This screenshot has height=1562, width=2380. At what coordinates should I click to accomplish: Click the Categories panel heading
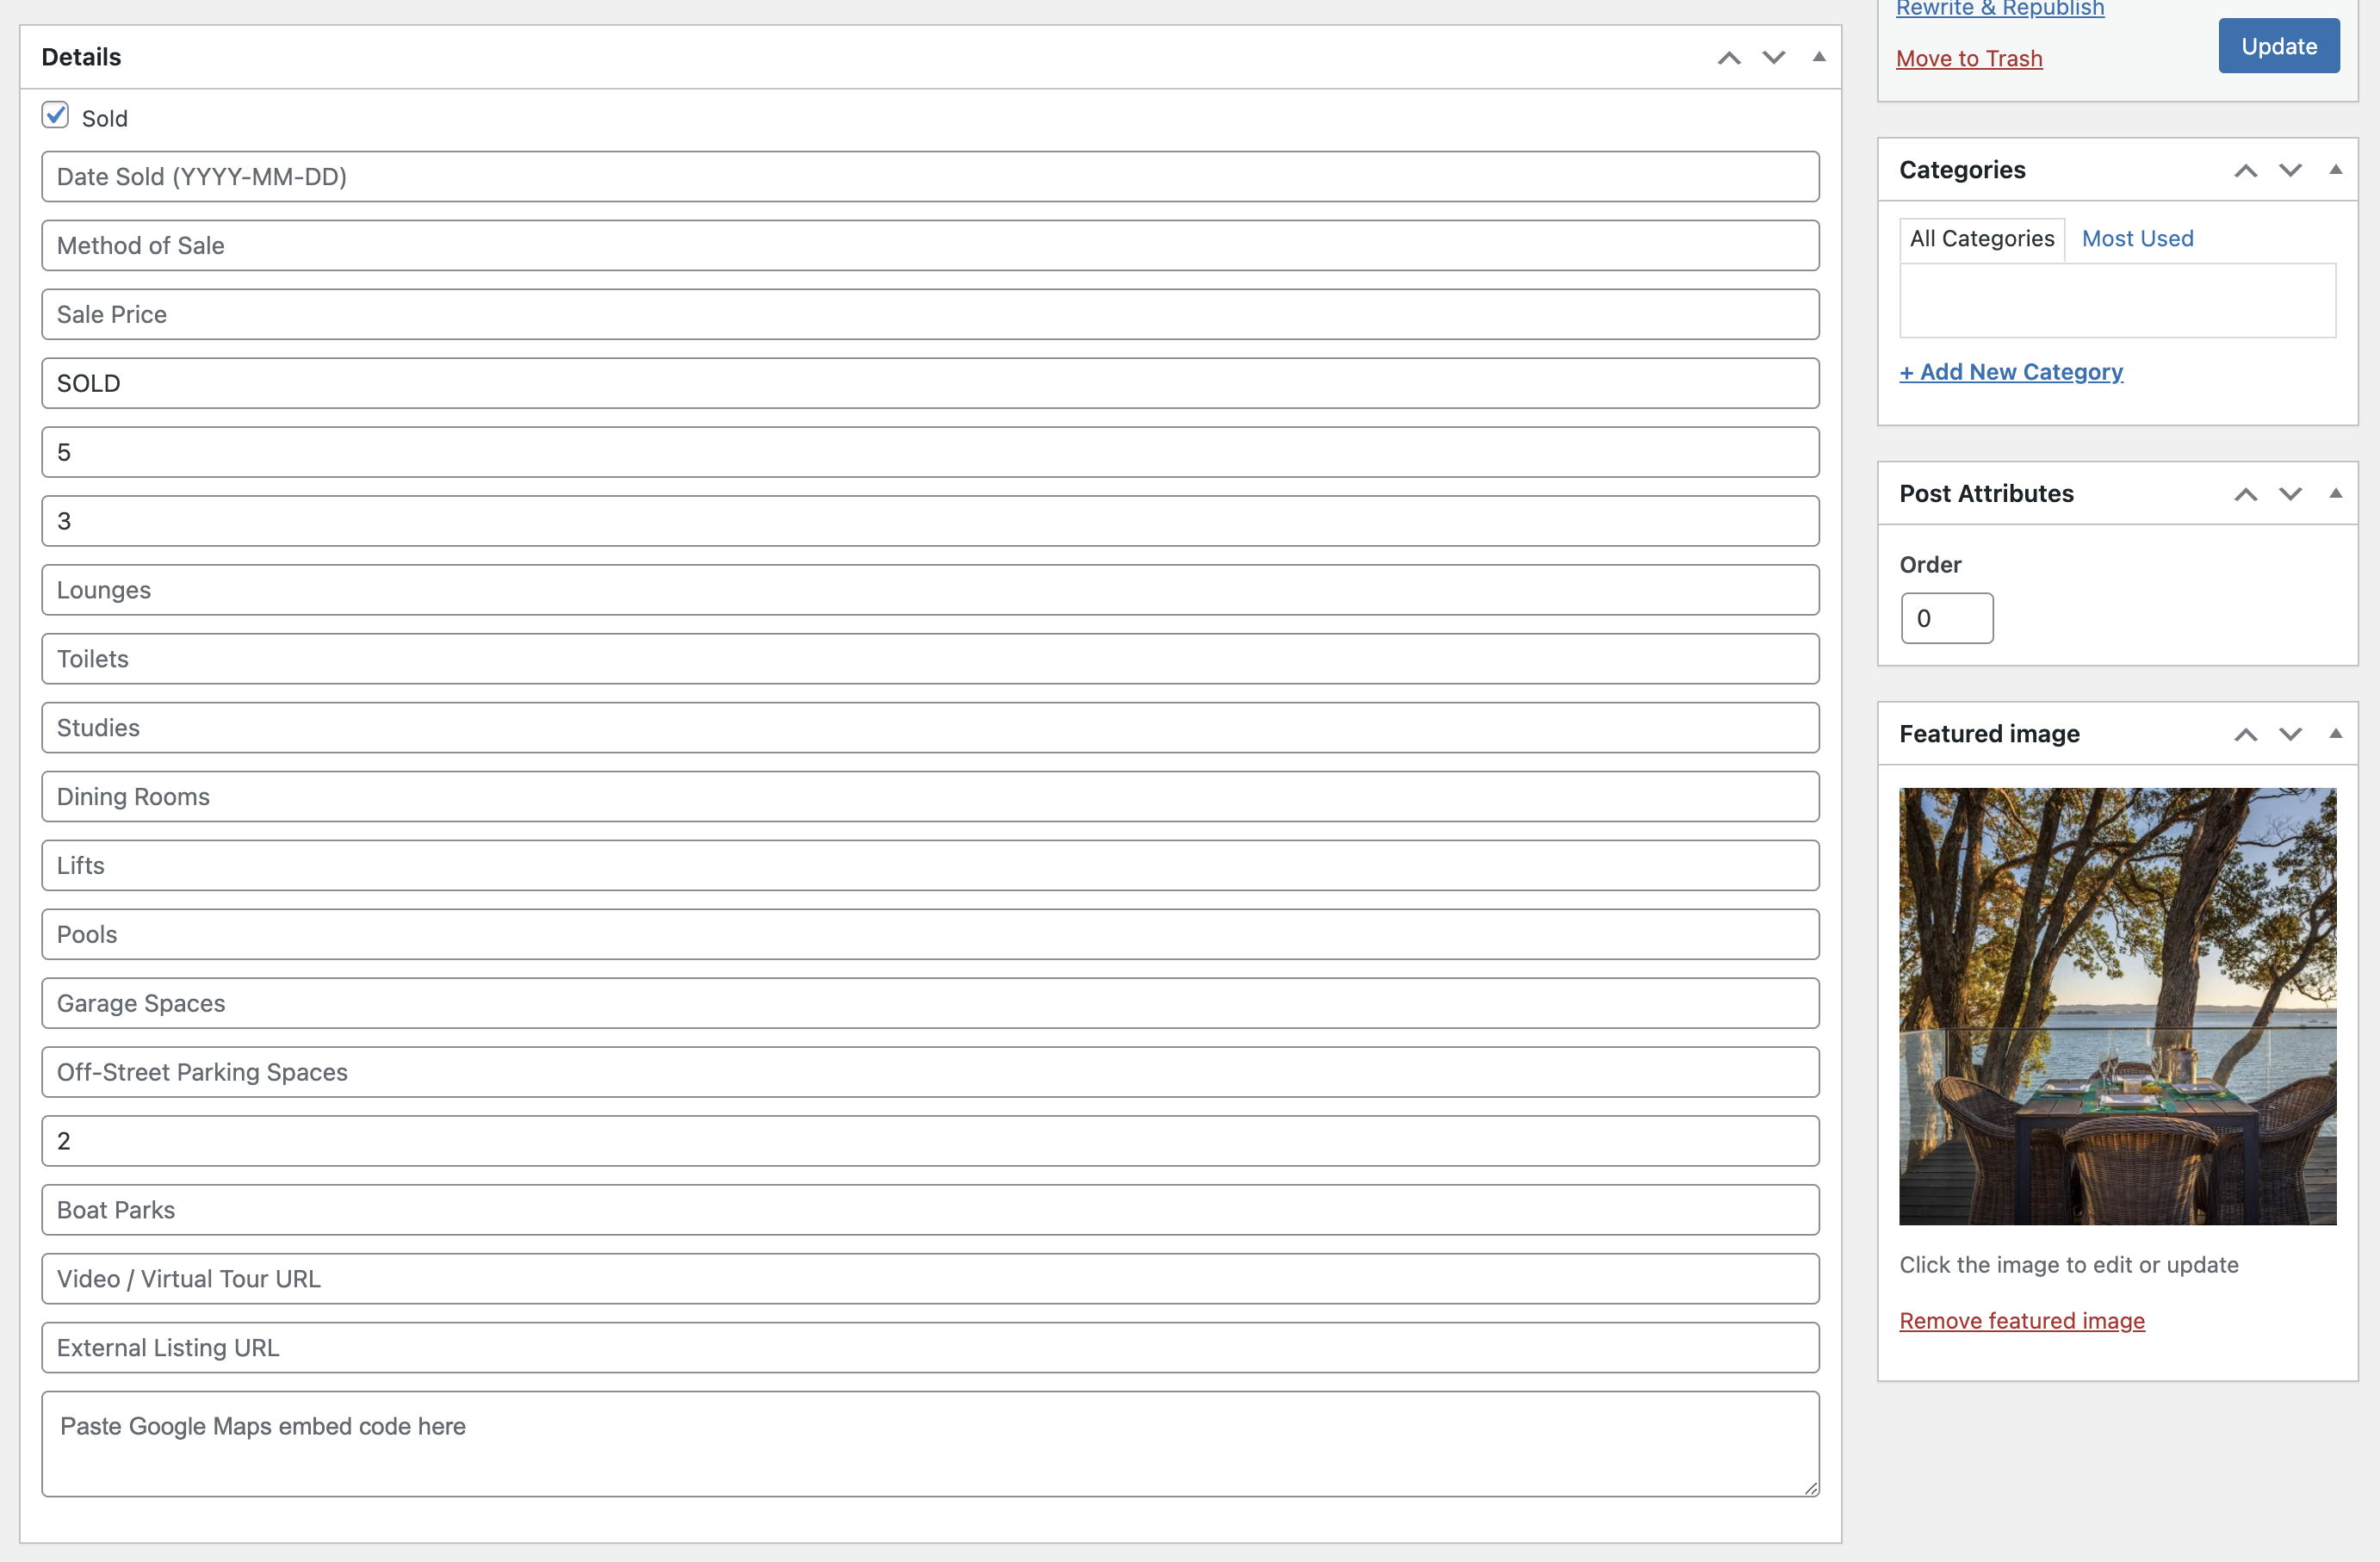pyautogui.click(x=1962, y=171)
